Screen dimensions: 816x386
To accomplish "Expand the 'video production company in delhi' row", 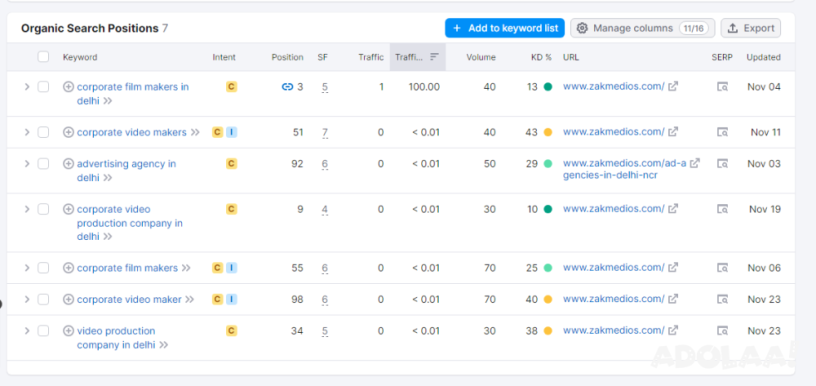I will pos(27,330).
